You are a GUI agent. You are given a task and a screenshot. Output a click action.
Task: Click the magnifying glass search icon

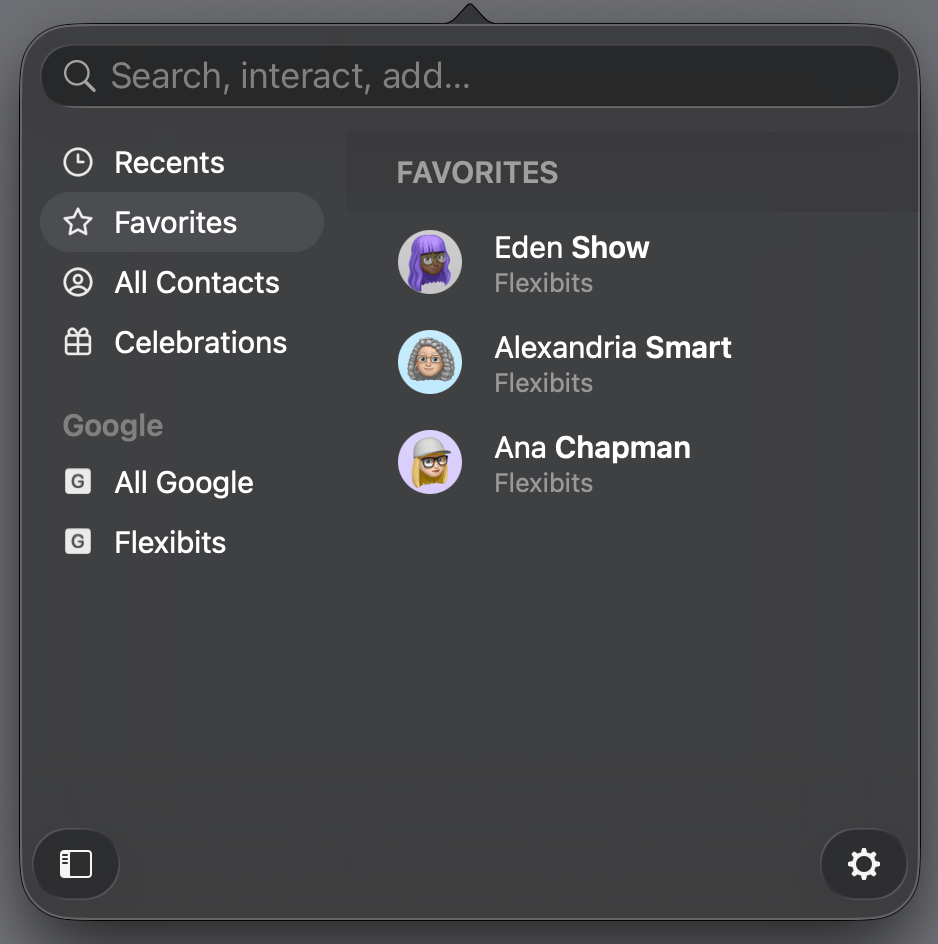[x=79, y=76]
